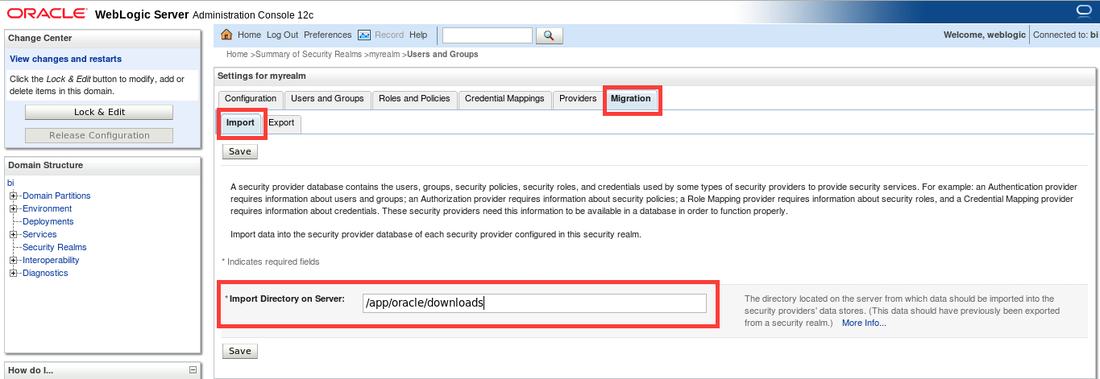Open Interoperability in Domain Structure

51,260
